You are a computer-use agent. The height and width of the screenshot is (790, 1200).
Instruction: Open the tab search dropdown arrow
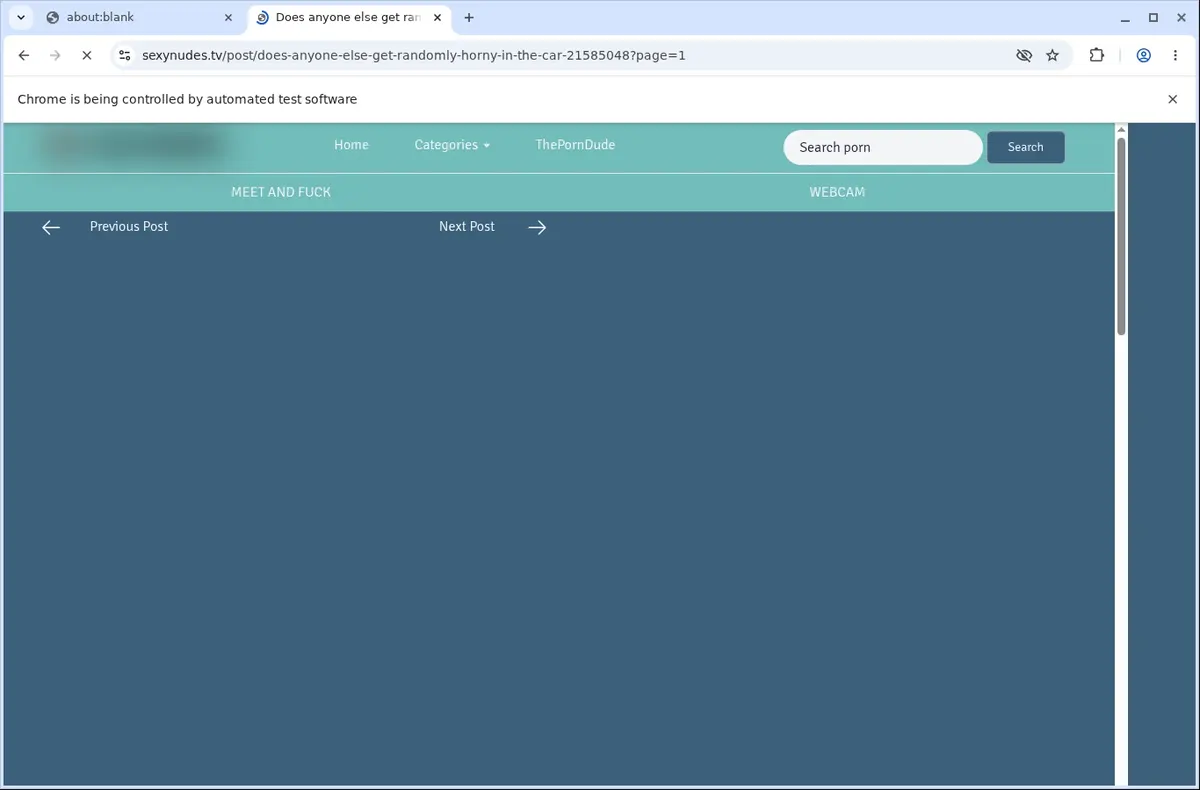(21, 17)
